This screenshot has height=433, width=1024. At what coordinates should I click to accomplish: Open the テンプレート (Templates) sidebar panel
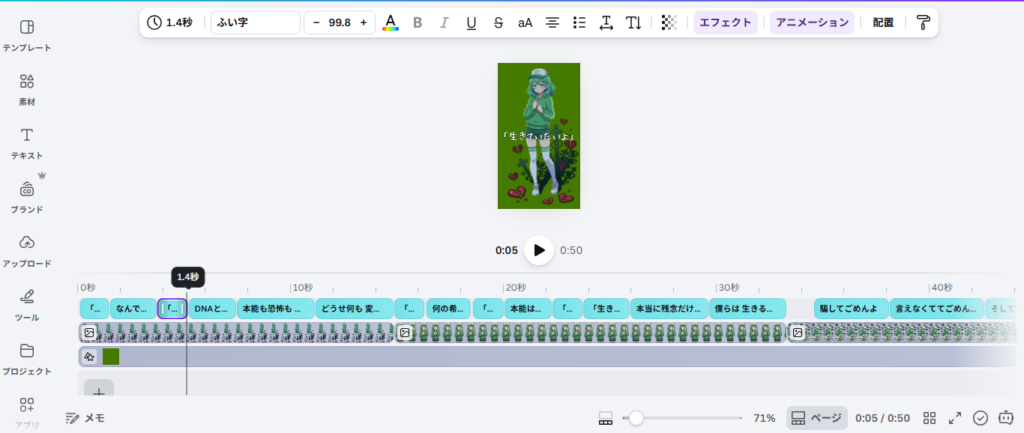pos(27,34)
